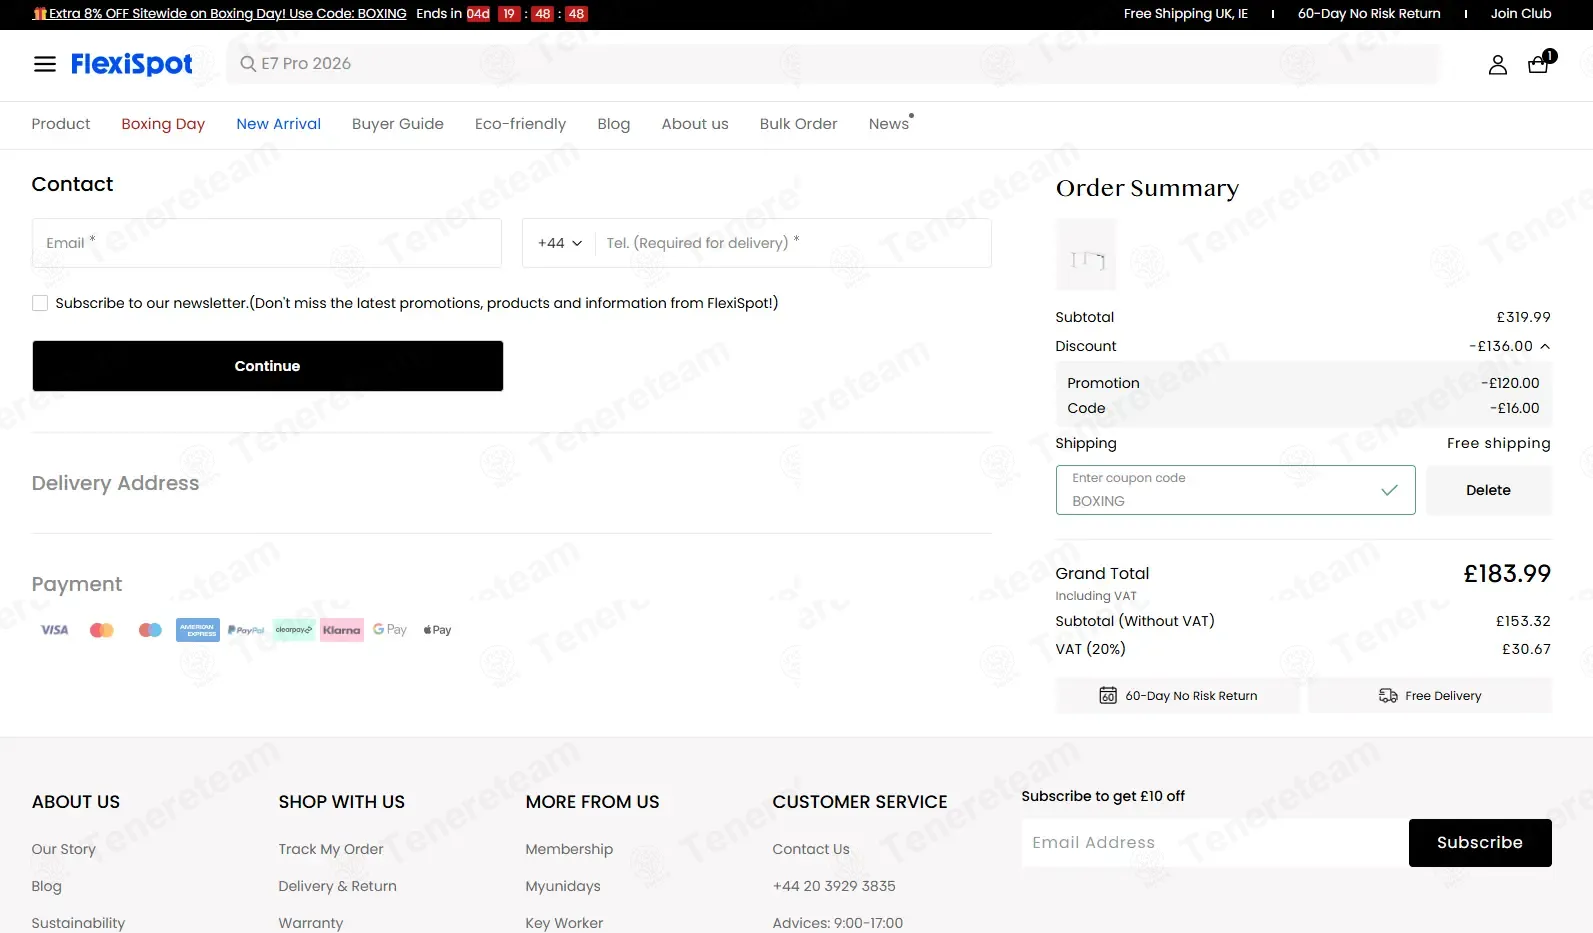
Task: Click the Apple Pay icon
Action: point(437,630)
